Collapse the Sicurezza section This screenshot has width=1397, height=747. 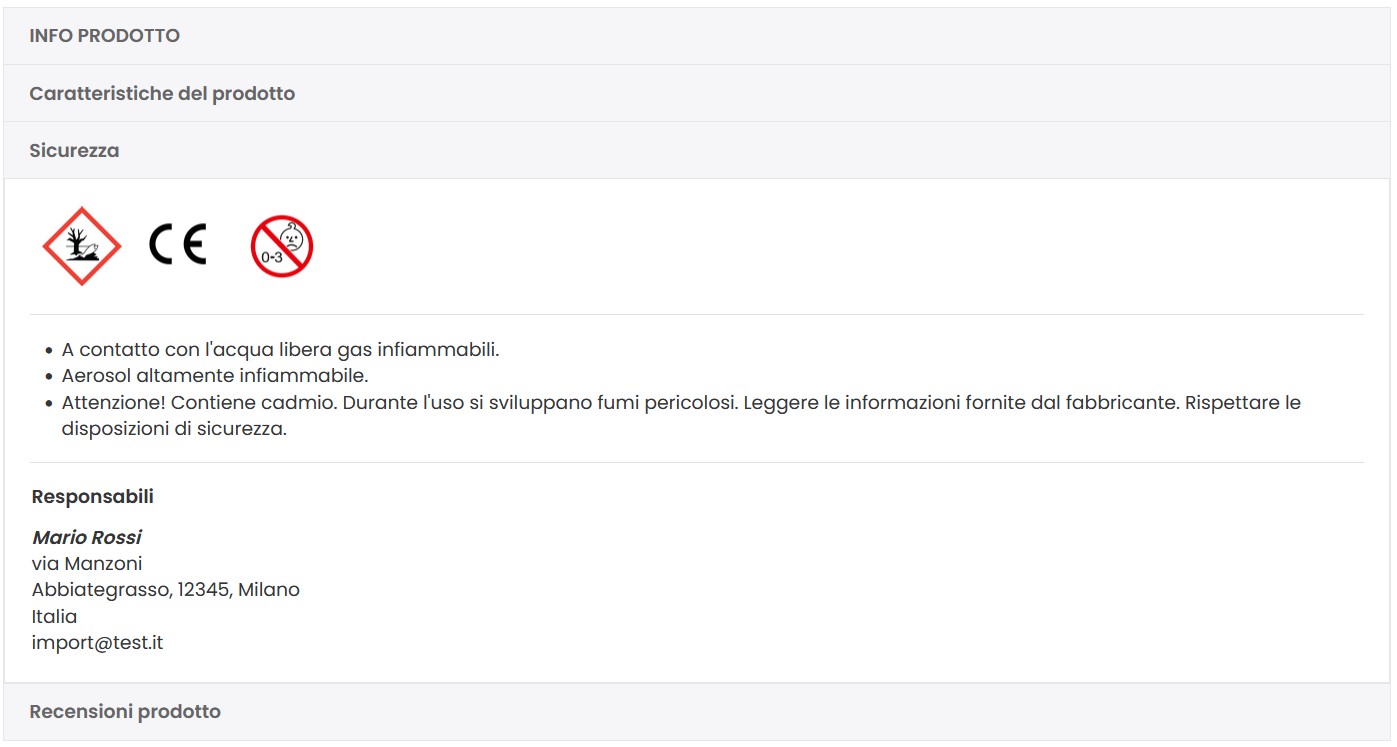pyautogui.click(x=697, y=150)
